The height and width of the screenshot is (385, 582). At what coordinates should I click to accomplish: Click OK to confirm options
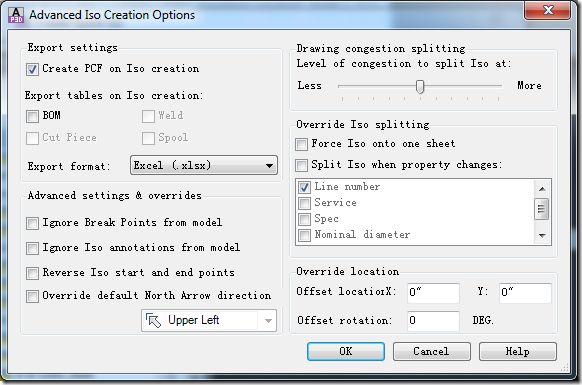[346, 351]
